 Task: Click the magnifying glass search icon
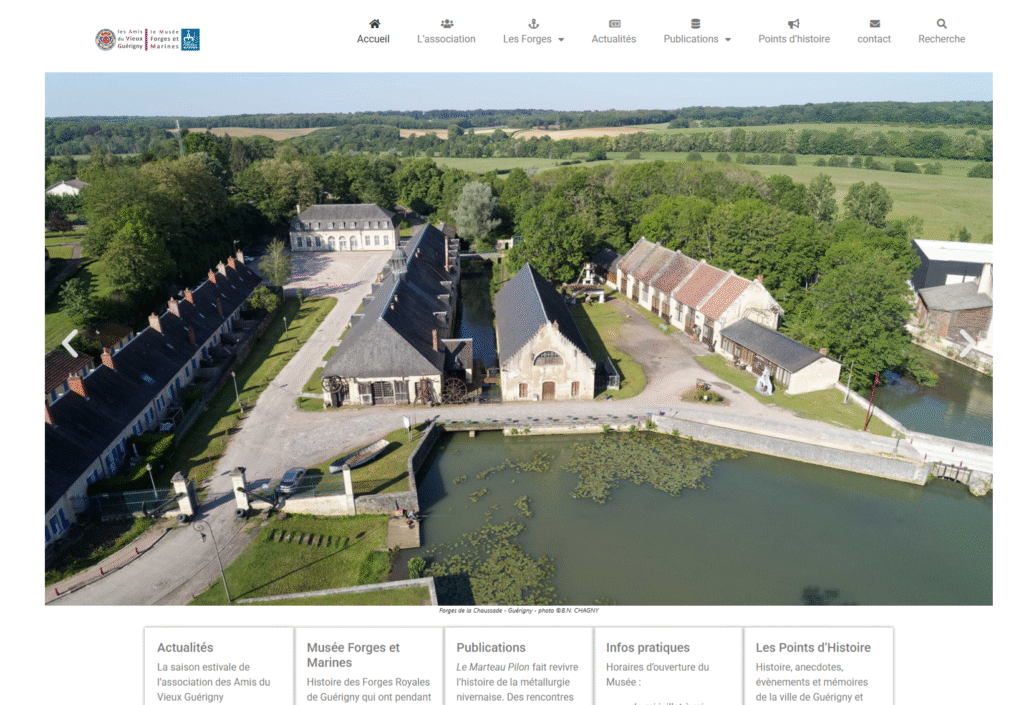point(941,23)
